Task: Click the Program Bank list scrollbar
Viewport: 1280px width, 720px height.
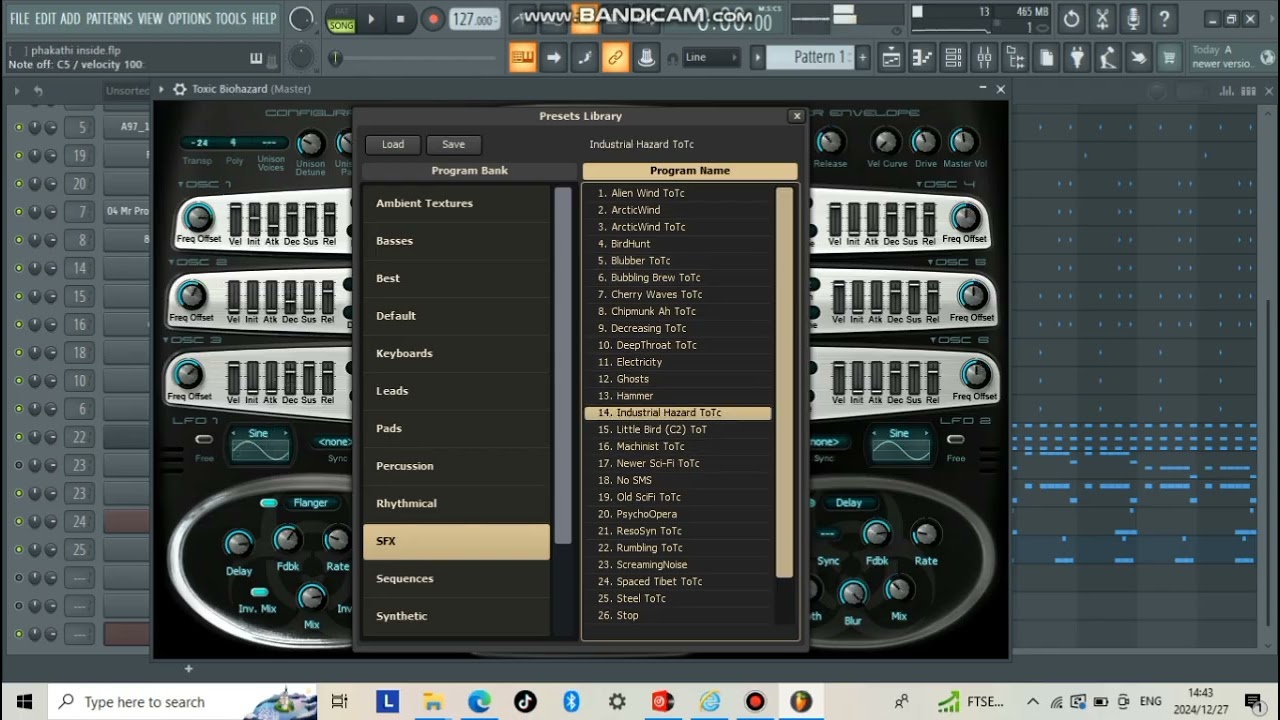Action: pos(563,365)
